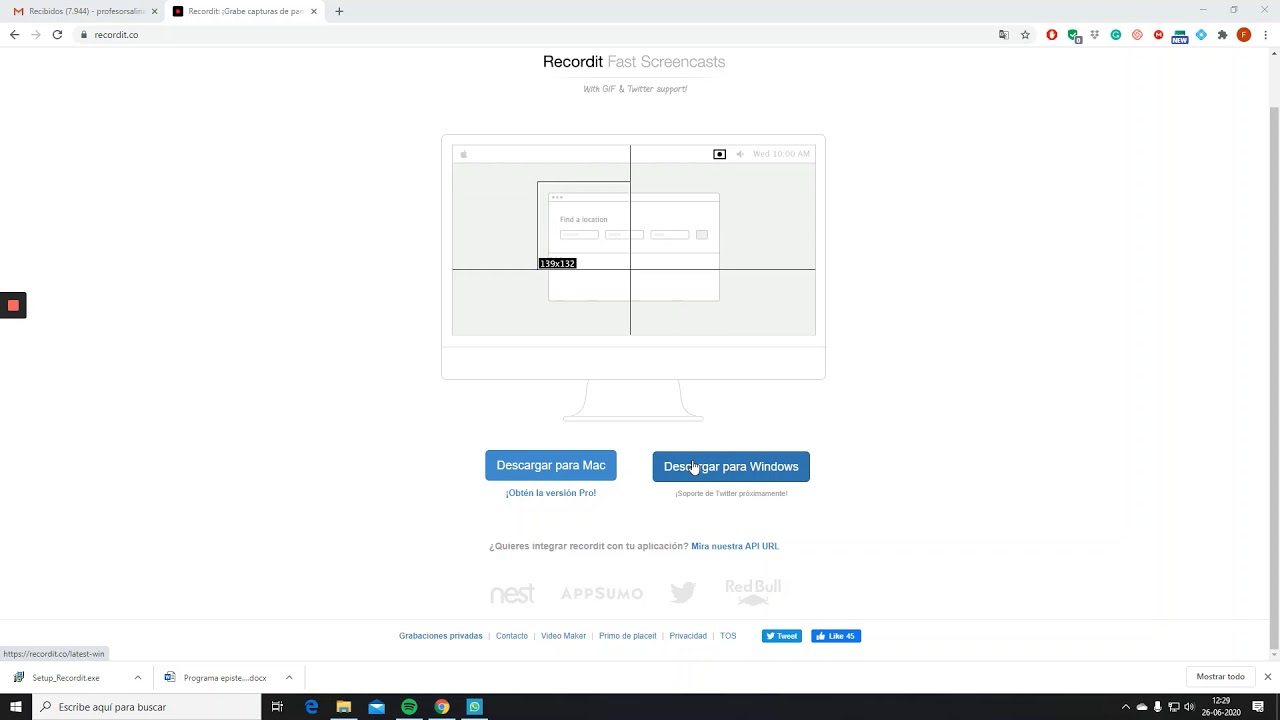Open the Mira nuestra API URL link
The width and height of the screenshot is (1280, 720).
735,546
